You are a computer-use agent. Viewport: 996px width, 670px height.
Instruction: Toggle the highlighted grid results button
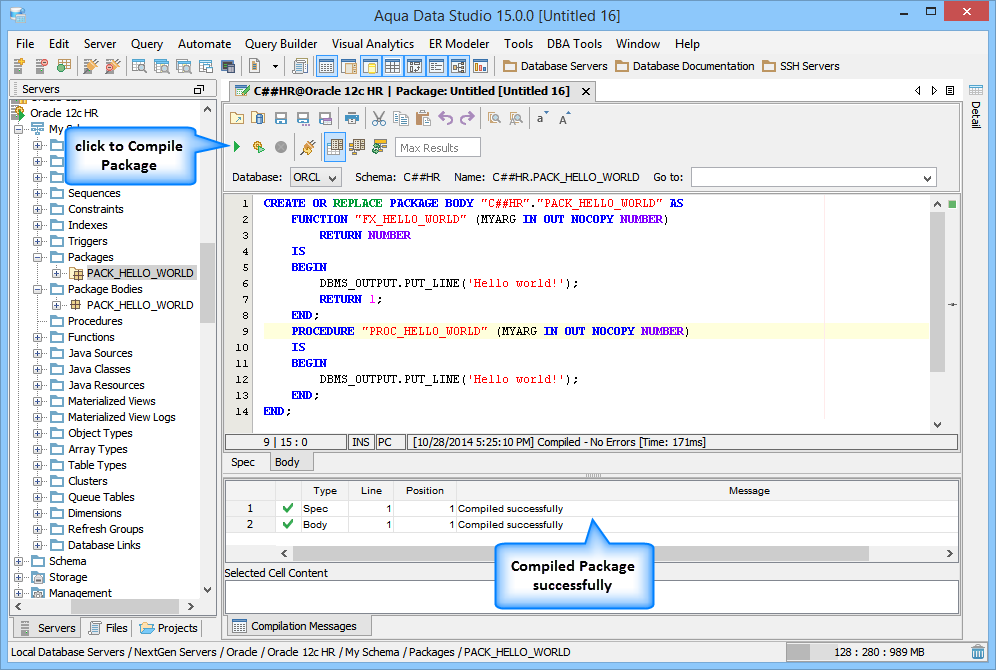335,147
